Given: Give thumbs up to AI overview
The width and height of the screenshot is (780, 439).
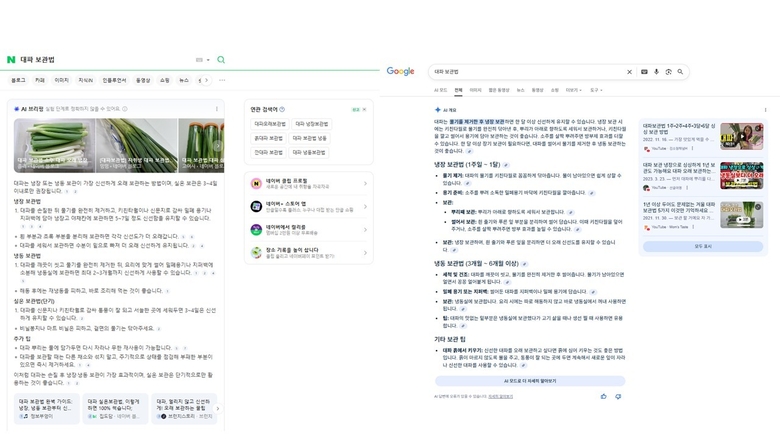Looking at the screenshot, I should pos(603,396).
